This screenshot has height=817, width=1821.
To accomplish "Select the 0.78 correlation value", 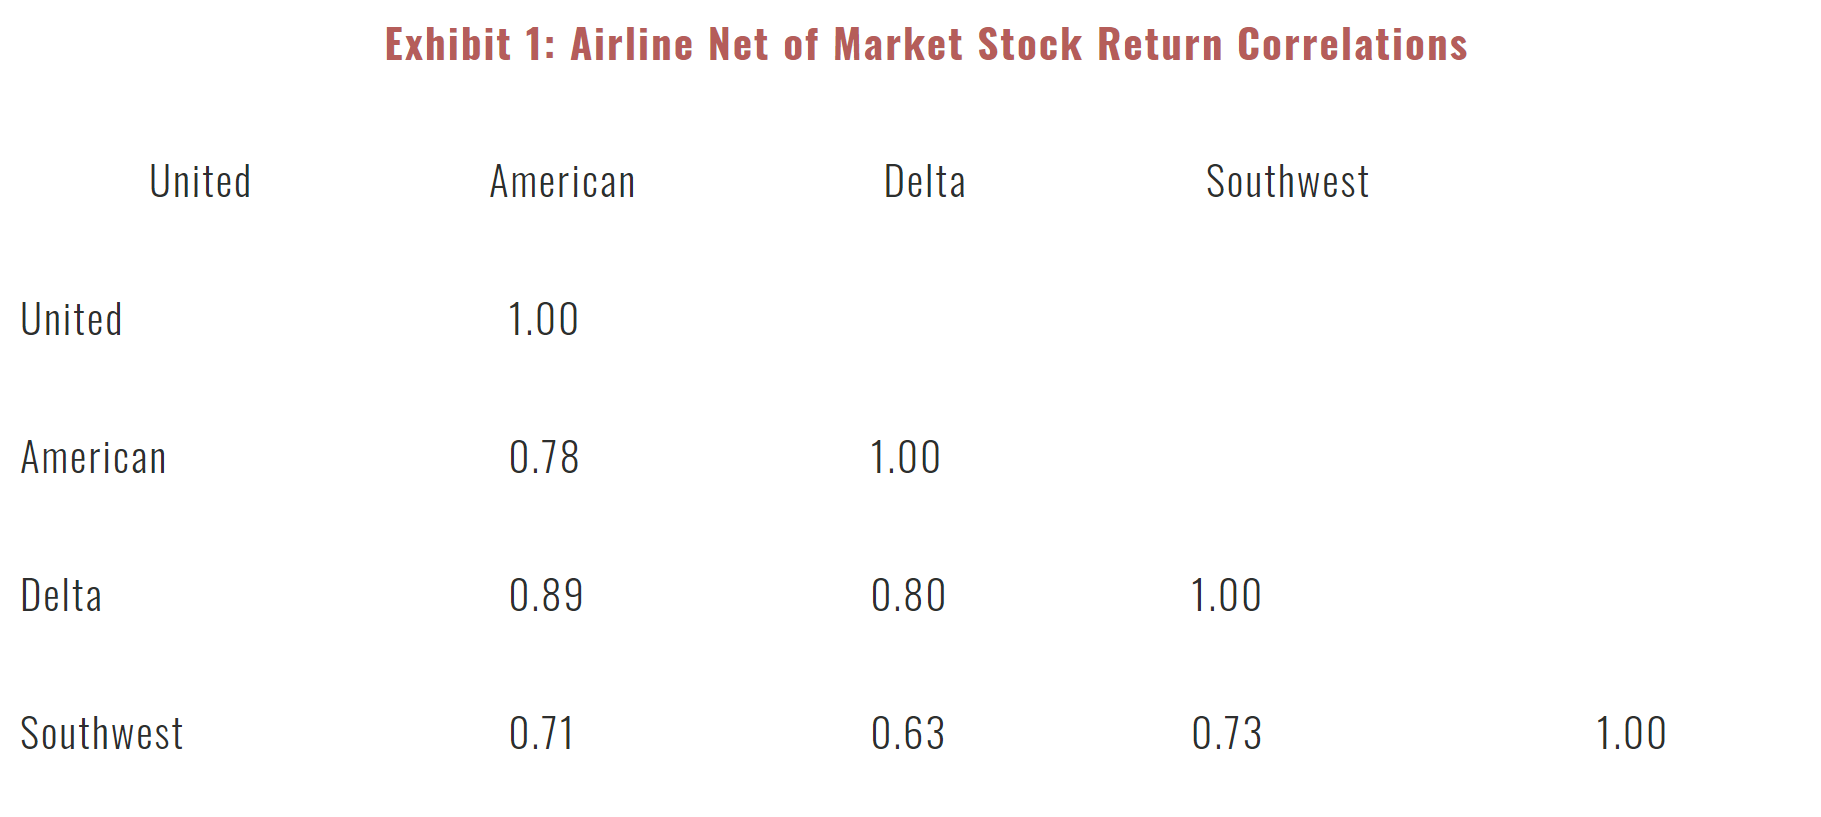I will point(544,458).
